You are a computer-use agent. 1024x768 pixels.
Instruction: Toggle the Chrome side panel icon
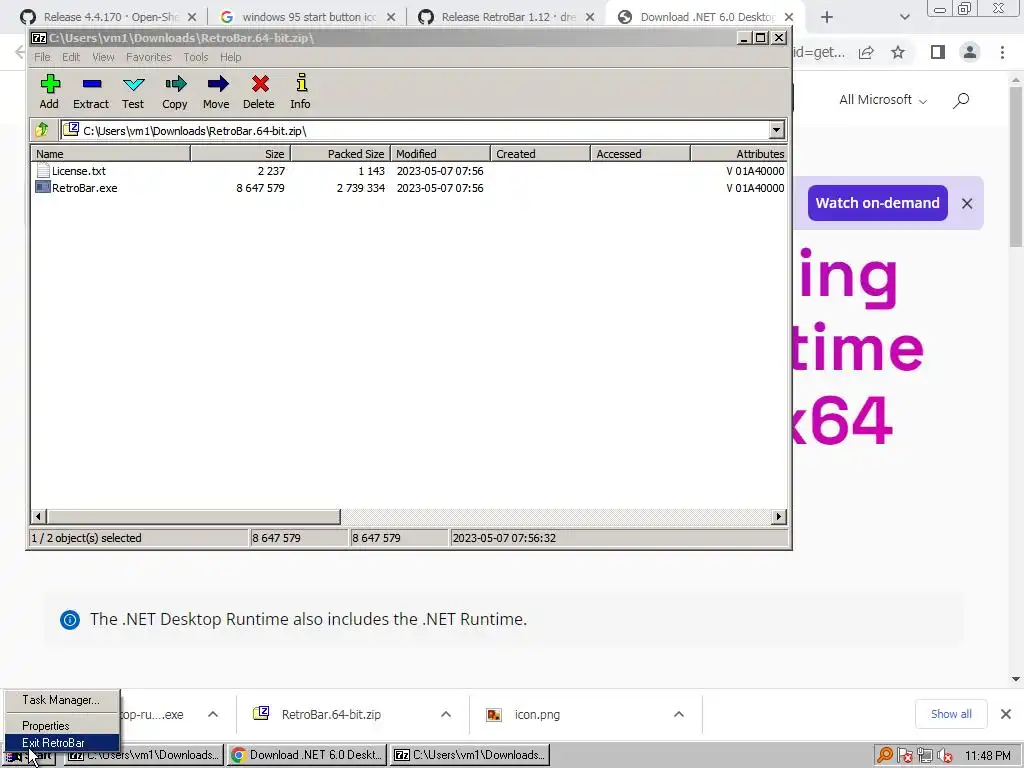coord(938,52)
